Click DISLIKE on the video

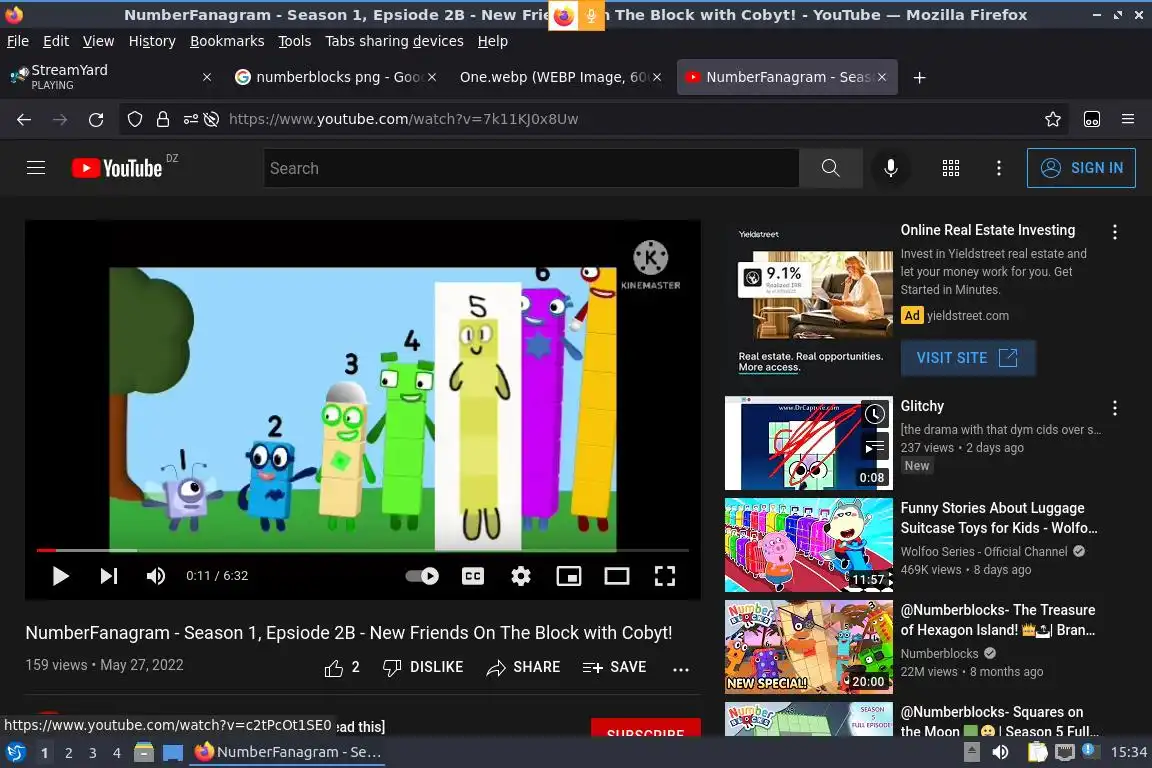423,667
